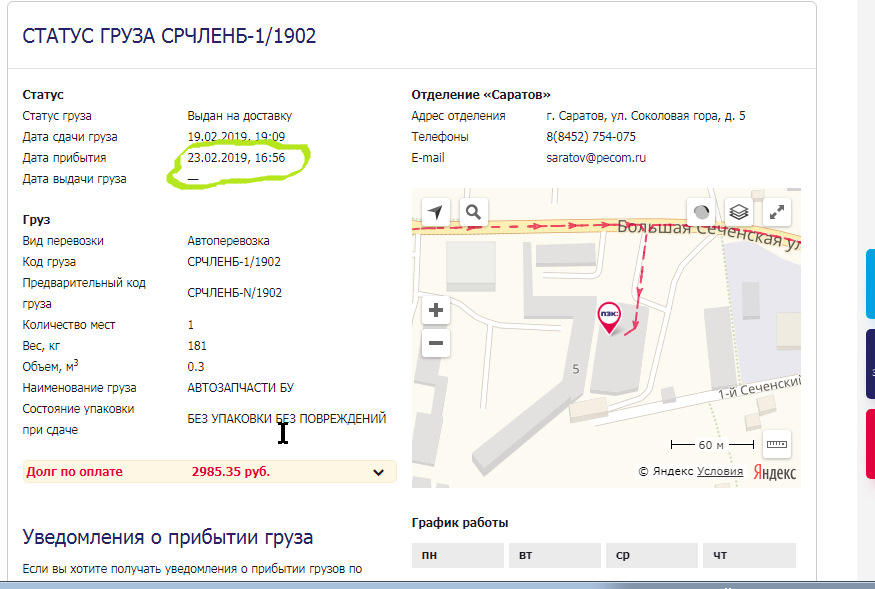The height and width of the screenshot is (589, 875).
Task: Select the вт weekday tab in schedule
Action: 554,554
